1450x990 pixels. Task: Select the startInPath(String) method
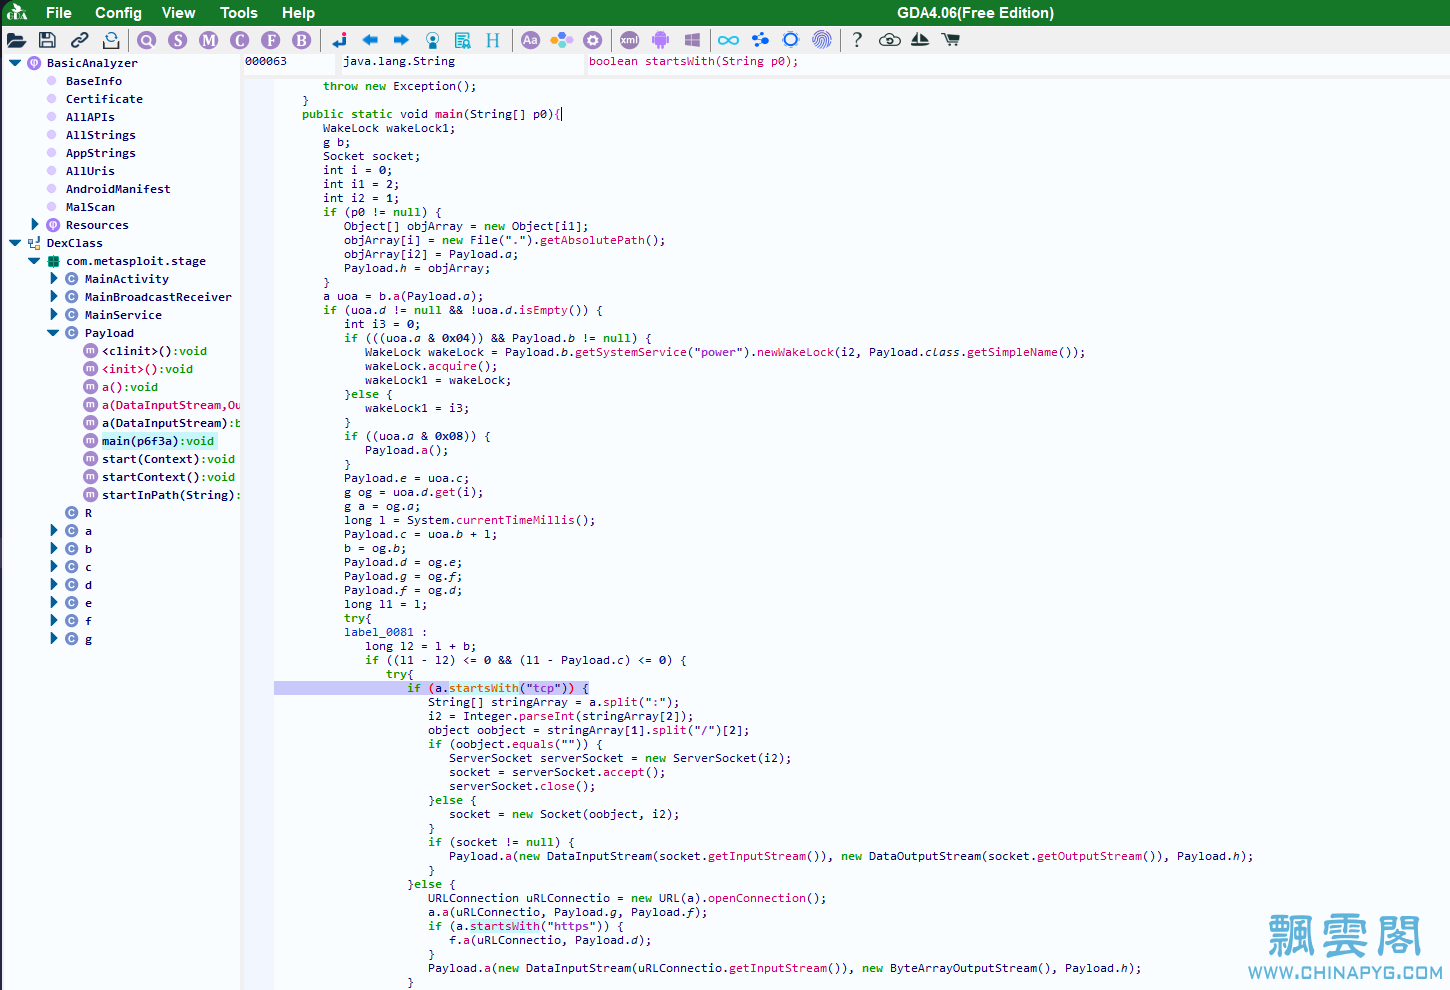pyautogui.click(x=170, y=495)
